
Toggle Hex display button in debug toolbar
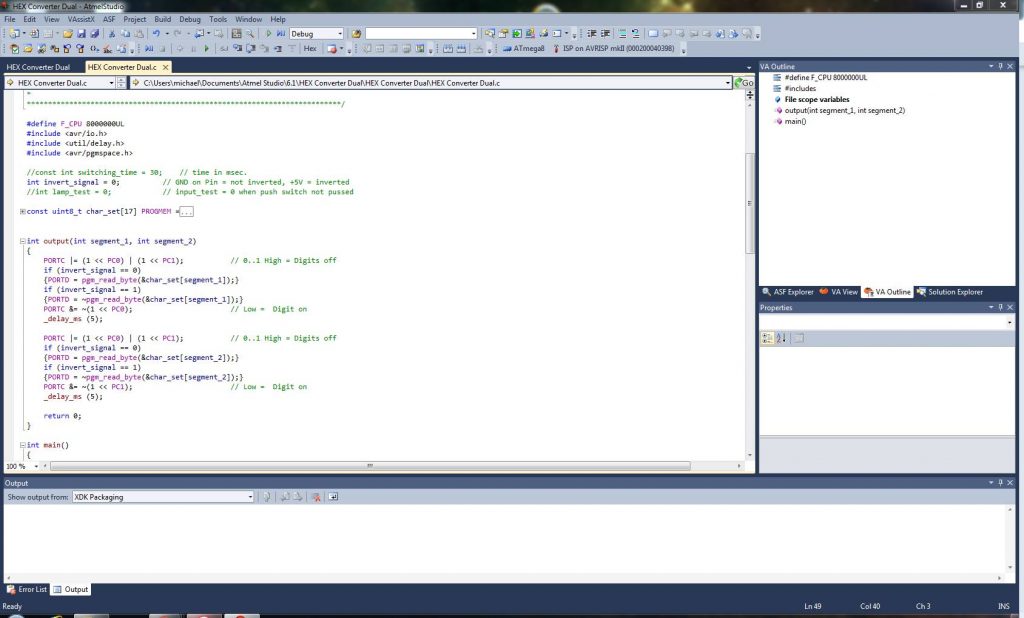pyautogui.click(x=310, y=48)
